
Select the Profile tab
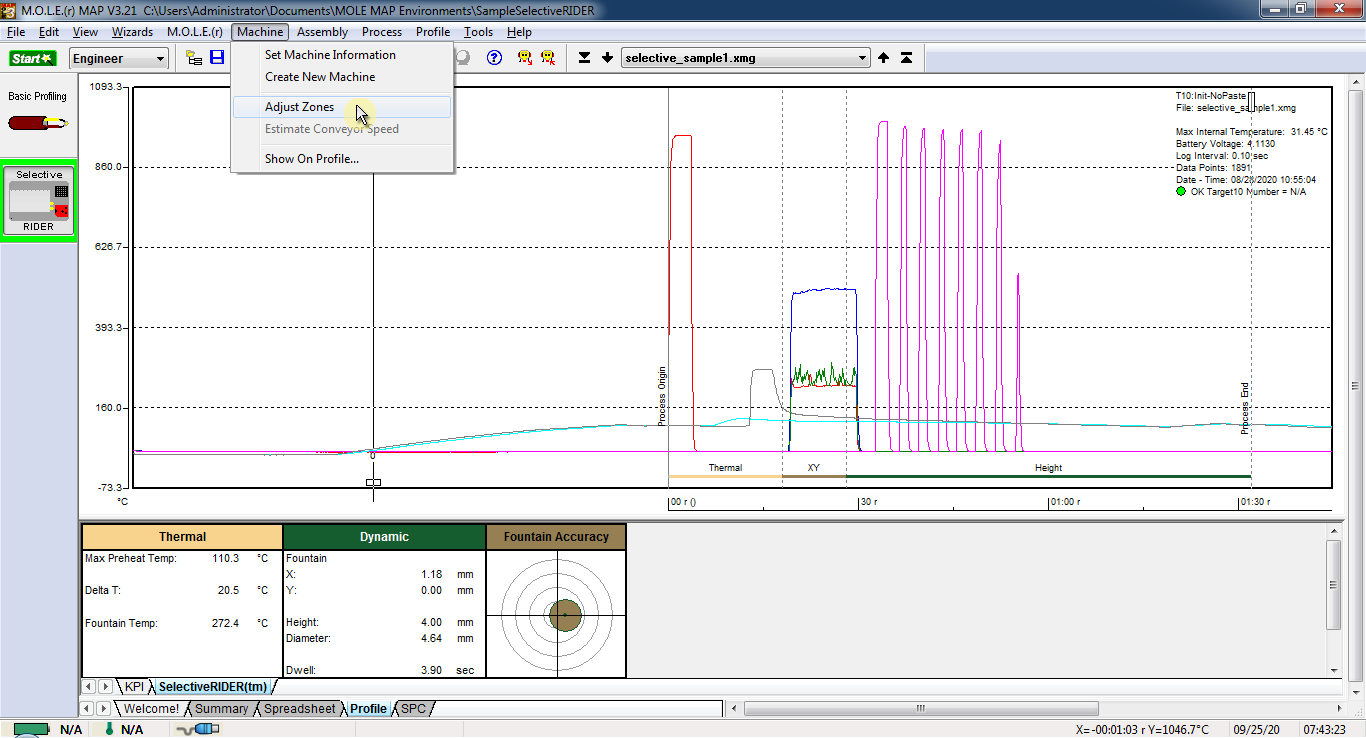coord(368,709)
